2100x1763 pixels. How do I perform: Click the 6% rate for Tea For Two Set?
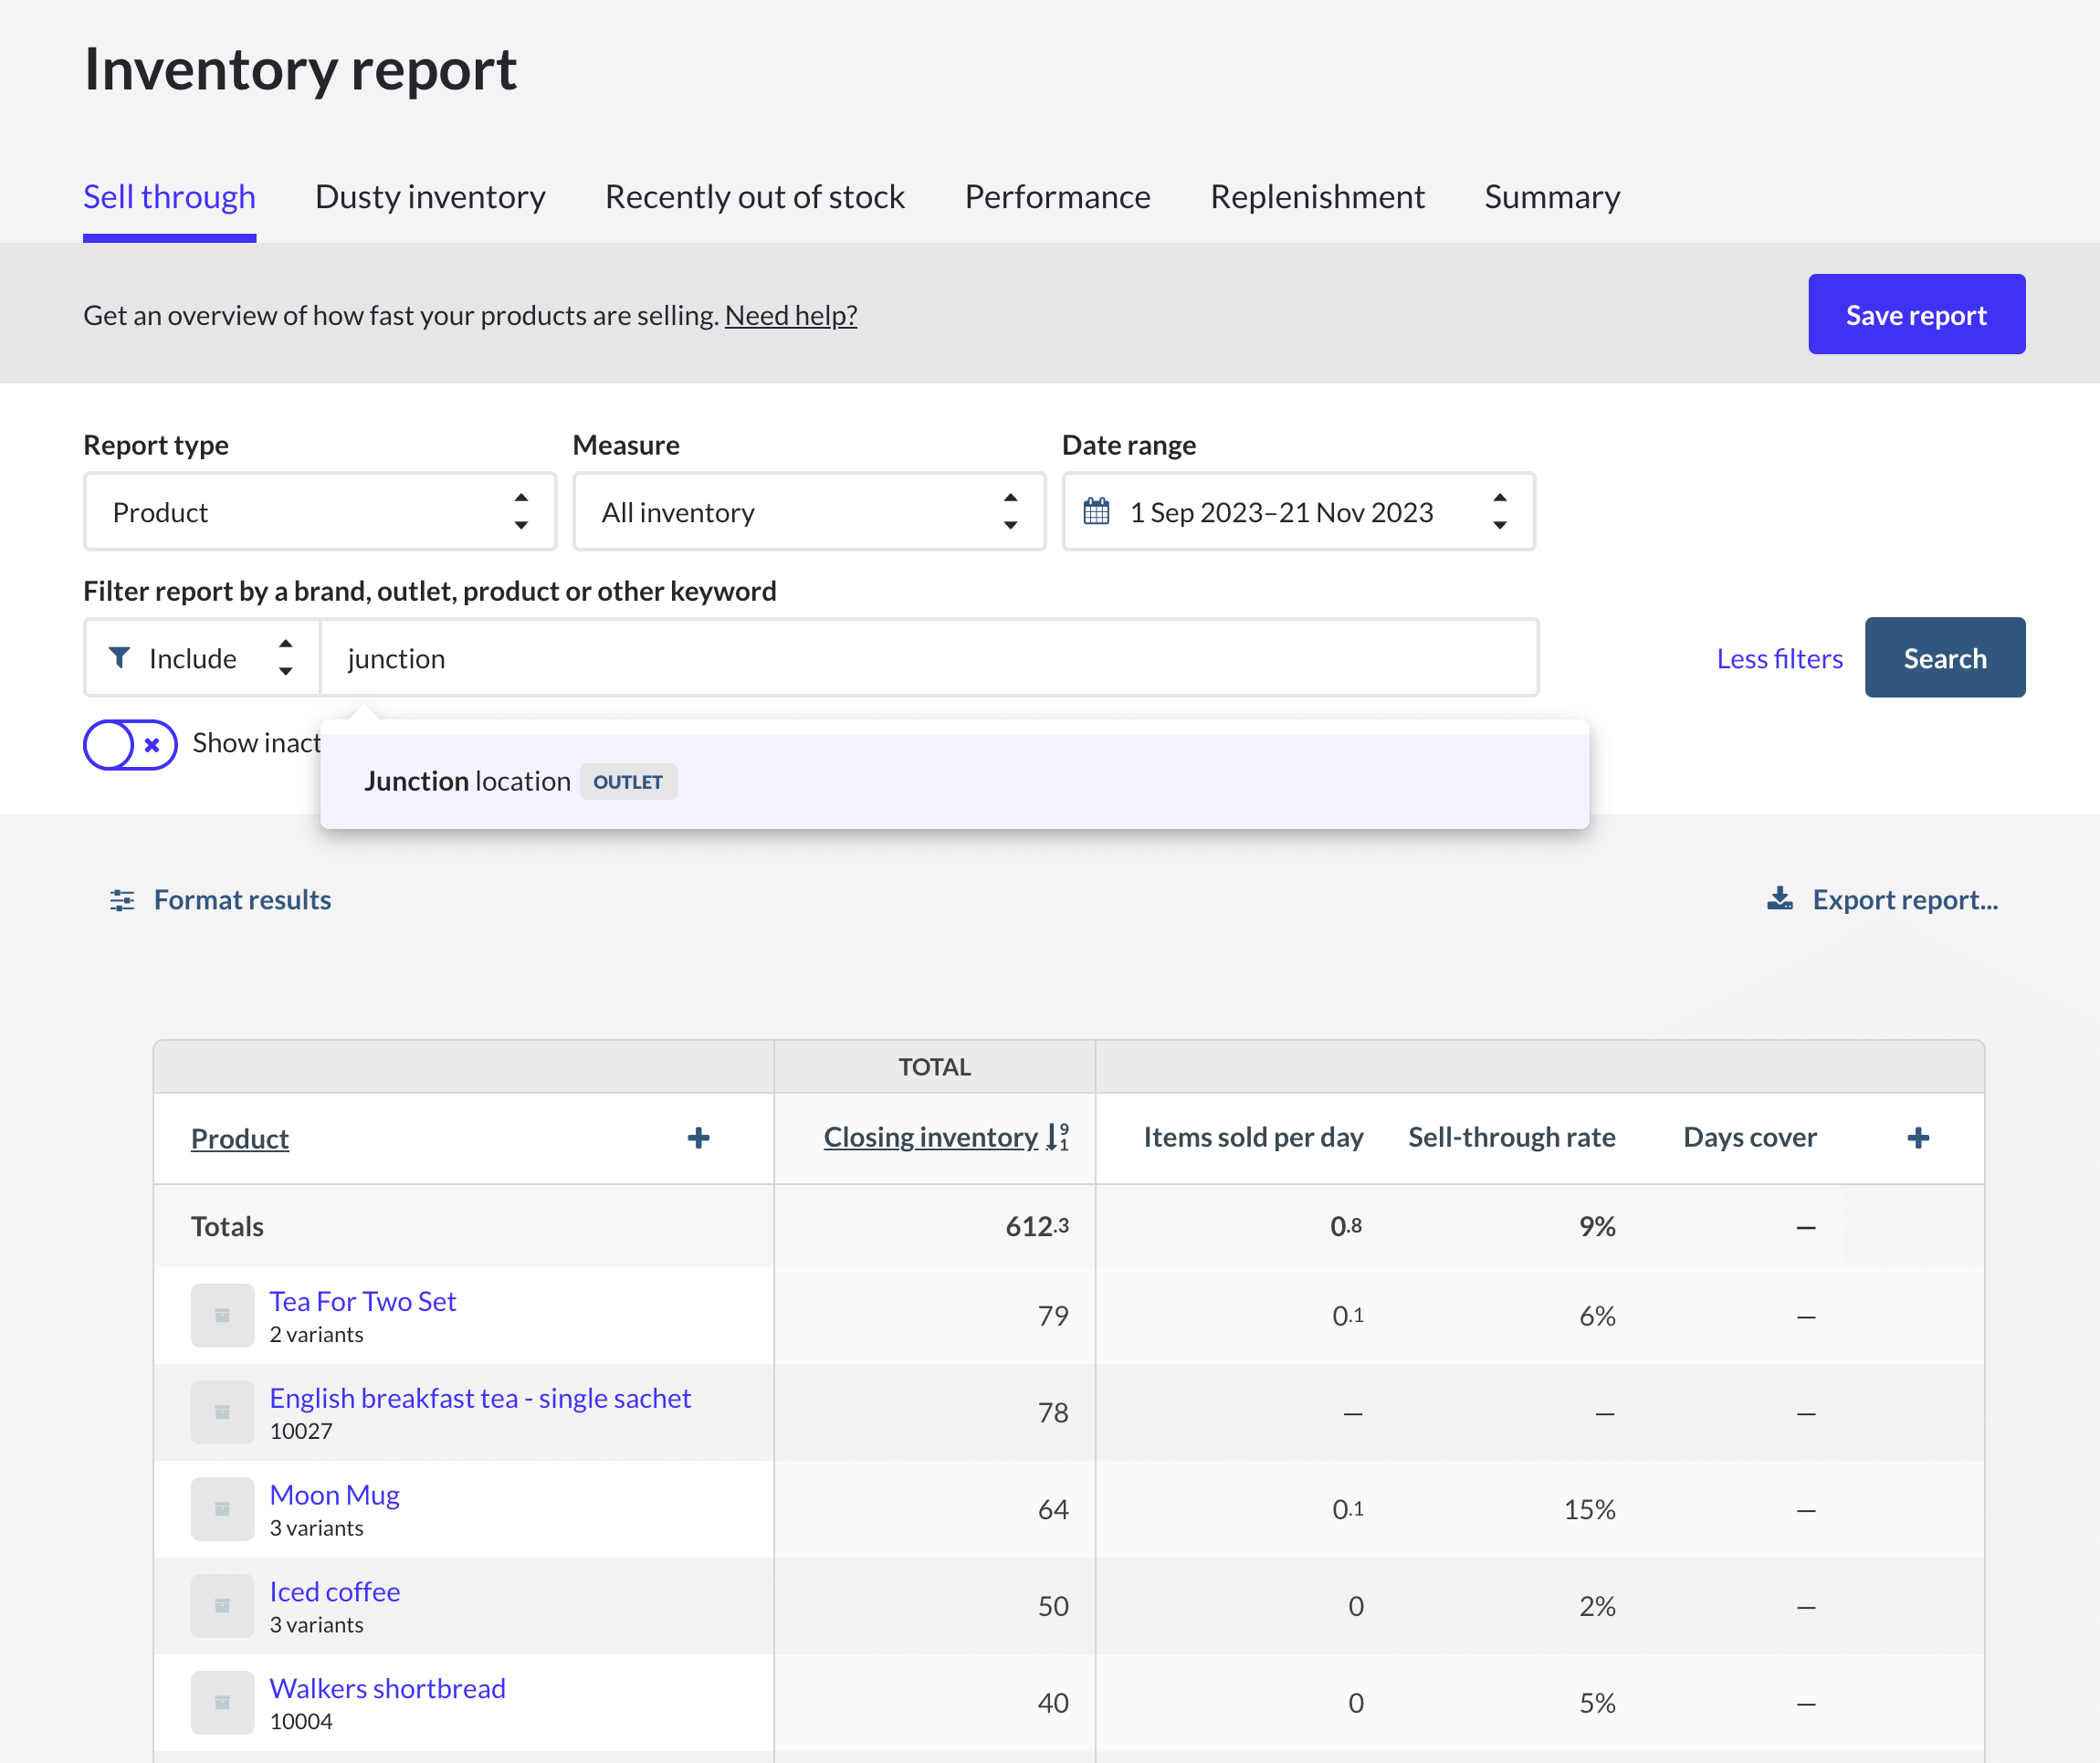(1598, 1315)
